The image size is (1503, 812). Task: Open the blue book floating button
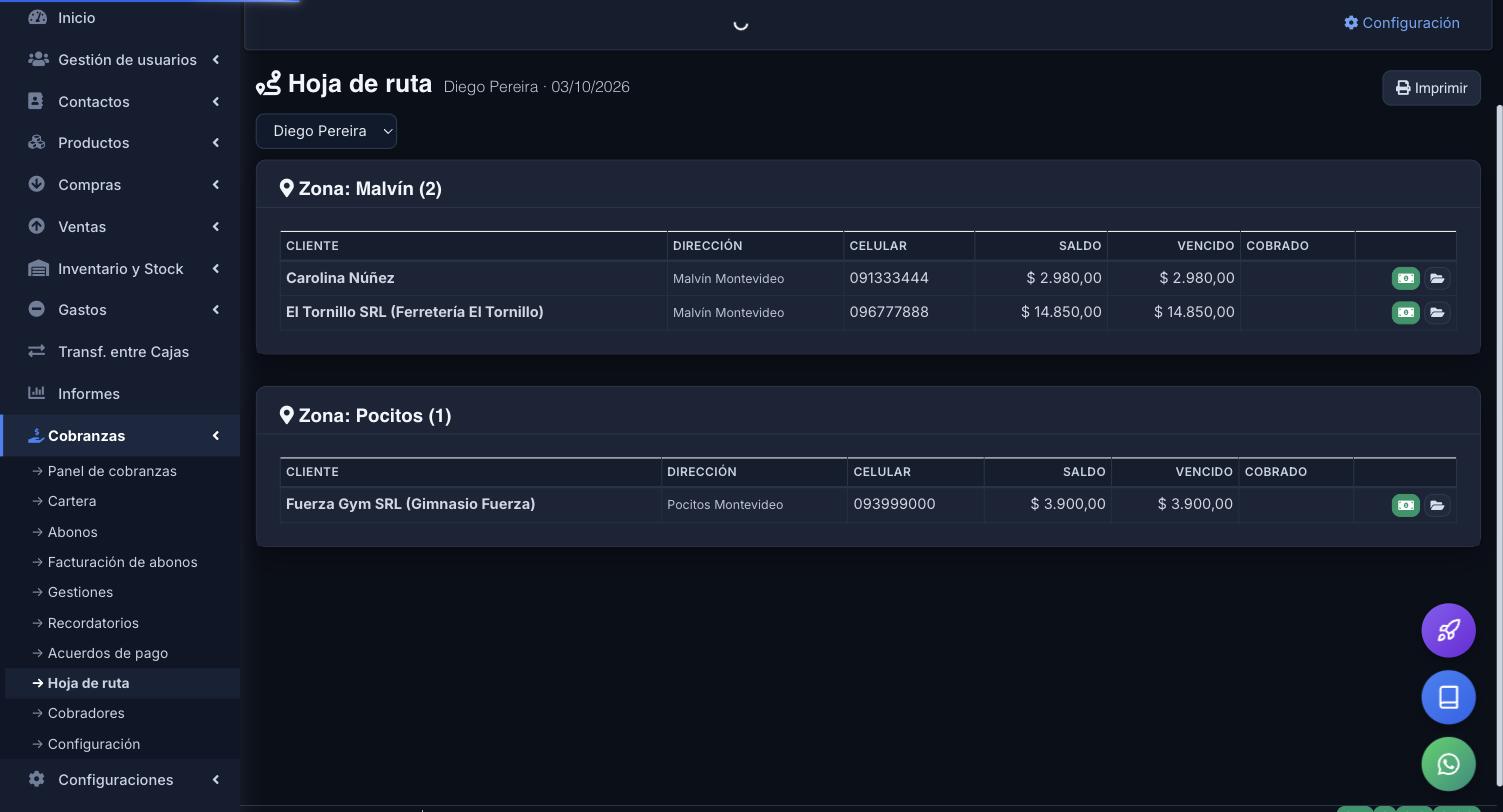click(x=1448, y=697)
